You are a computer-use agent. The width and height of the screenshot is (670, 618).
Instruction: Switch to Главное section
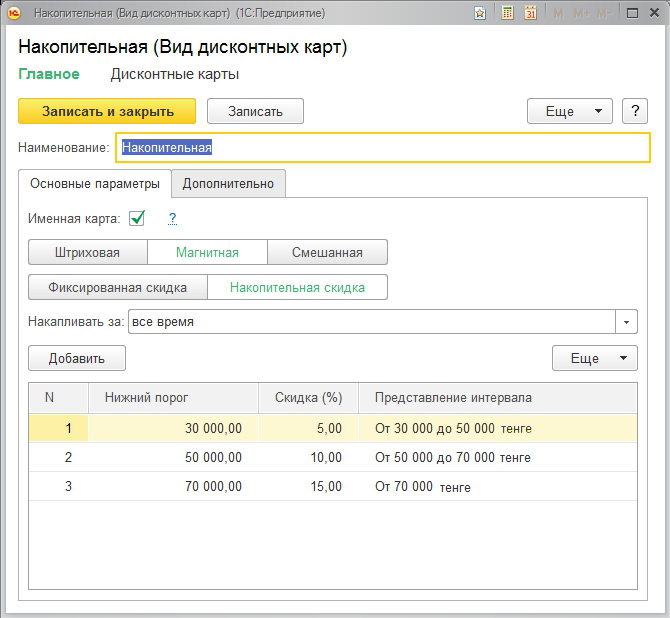49,74
